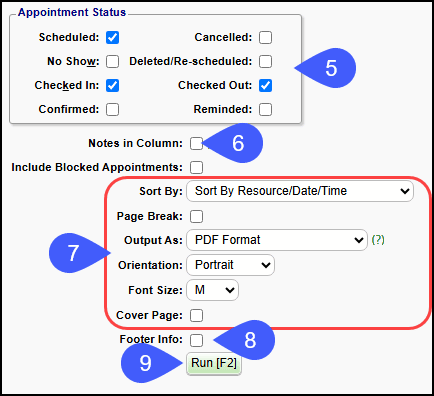
Task: Check the No Show checkbox
Action: tap(113, 61)
